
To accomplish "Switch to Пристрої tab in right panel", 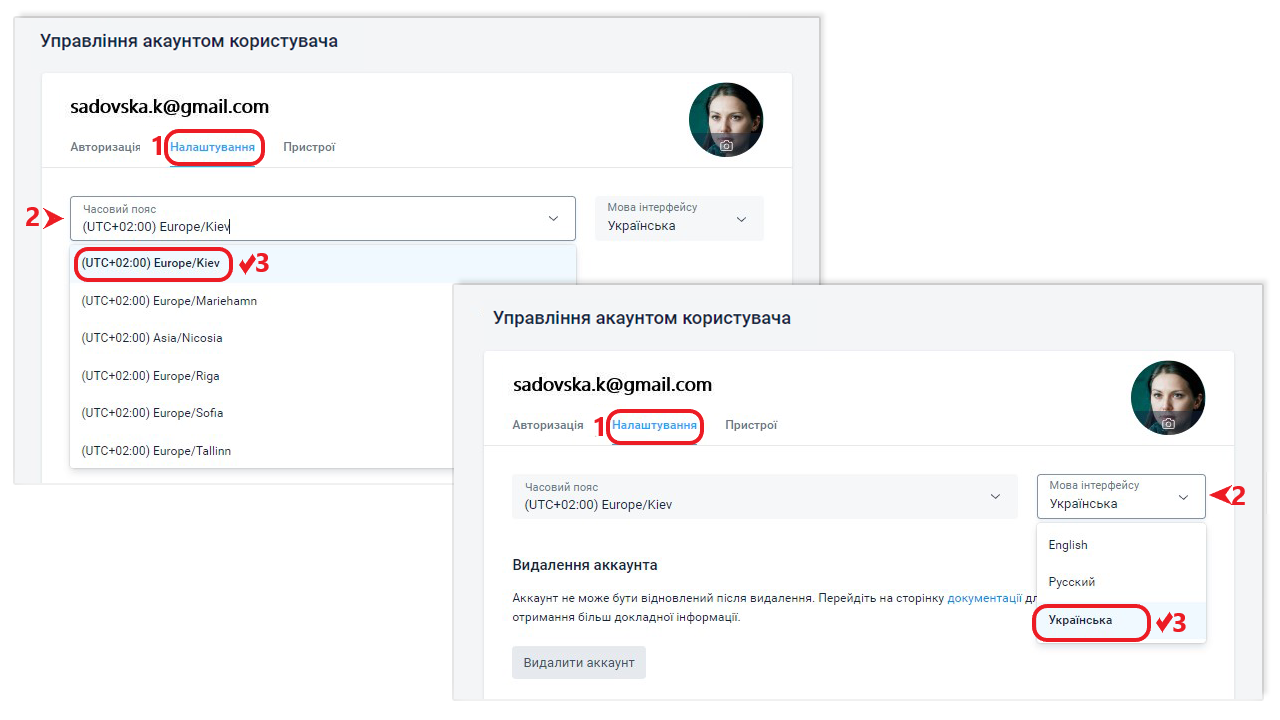I will click(751, 425).
